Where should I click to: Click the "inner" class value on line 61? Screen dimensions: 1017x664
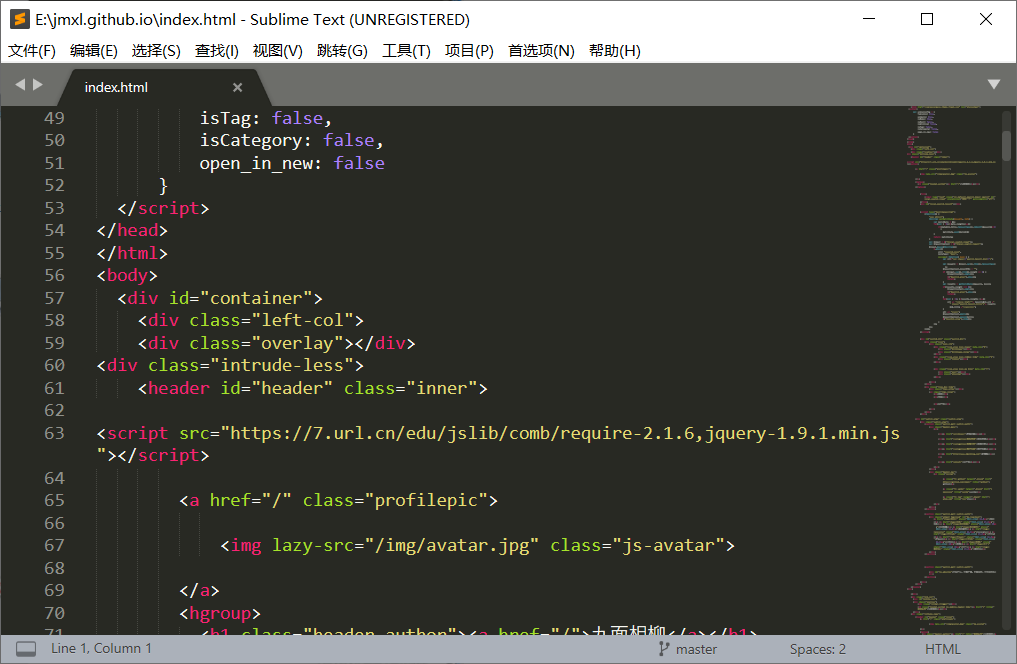point(442,388)
